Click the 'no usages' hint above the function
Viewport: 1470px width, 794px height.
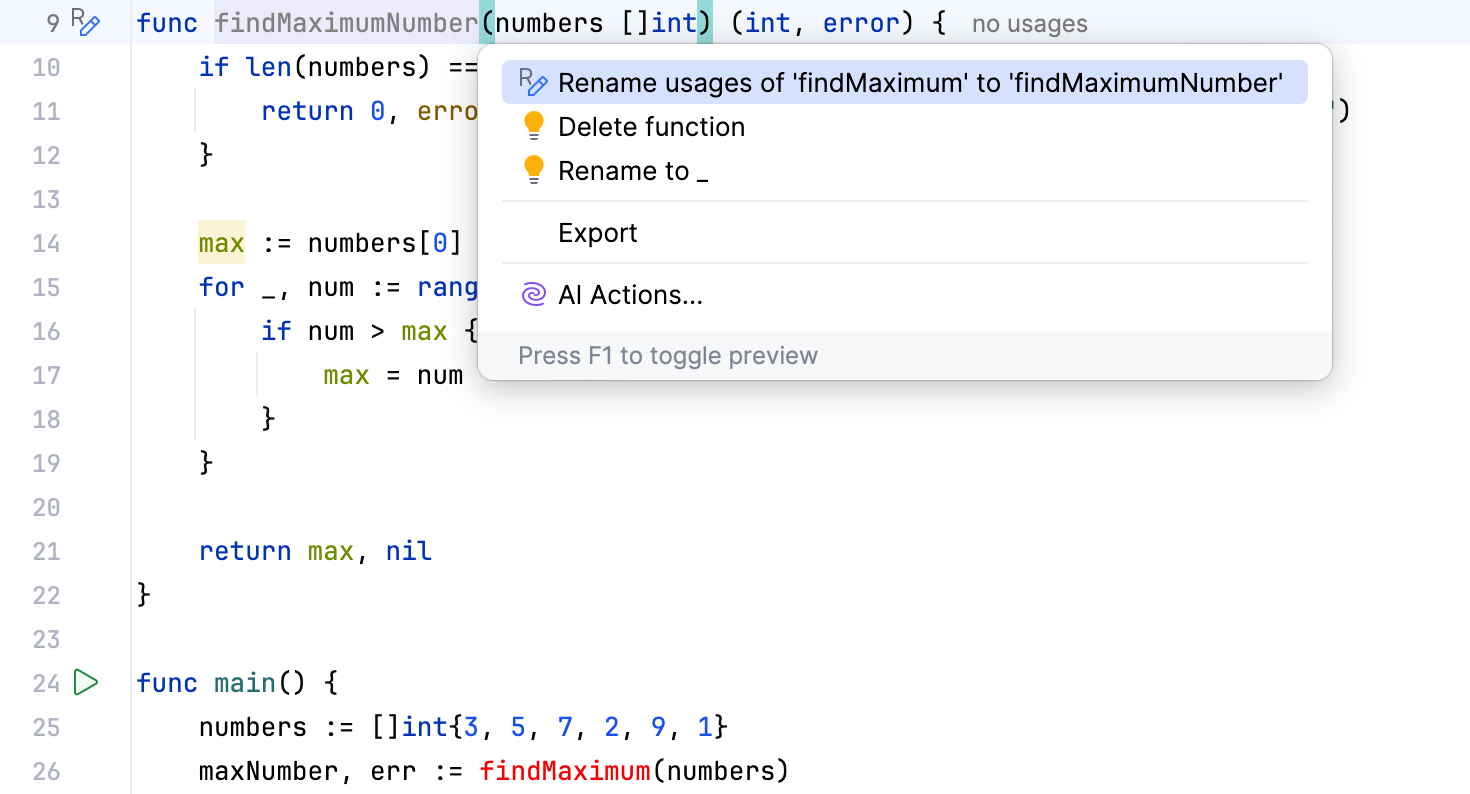[x=1029, y=23]
